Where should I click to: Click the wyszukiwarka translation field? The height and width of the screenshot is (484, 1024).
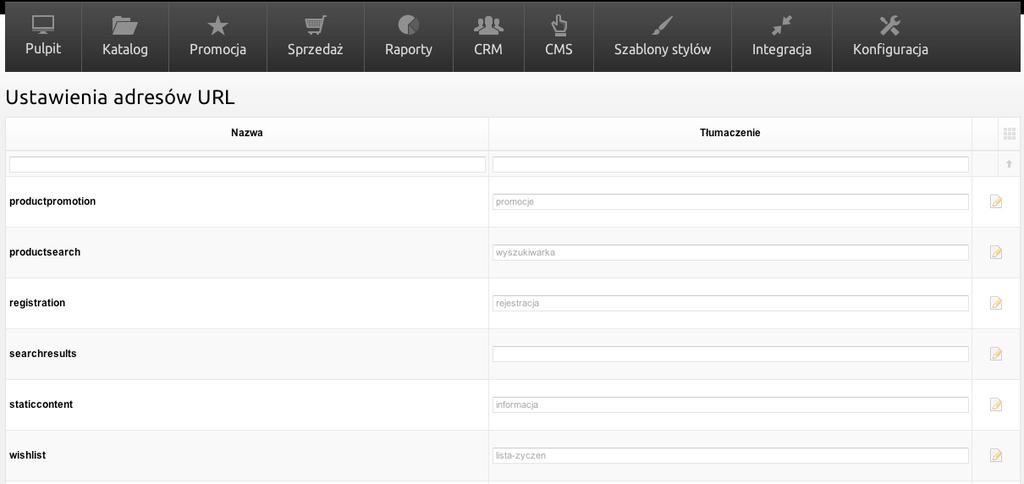(x=730, y=252)
